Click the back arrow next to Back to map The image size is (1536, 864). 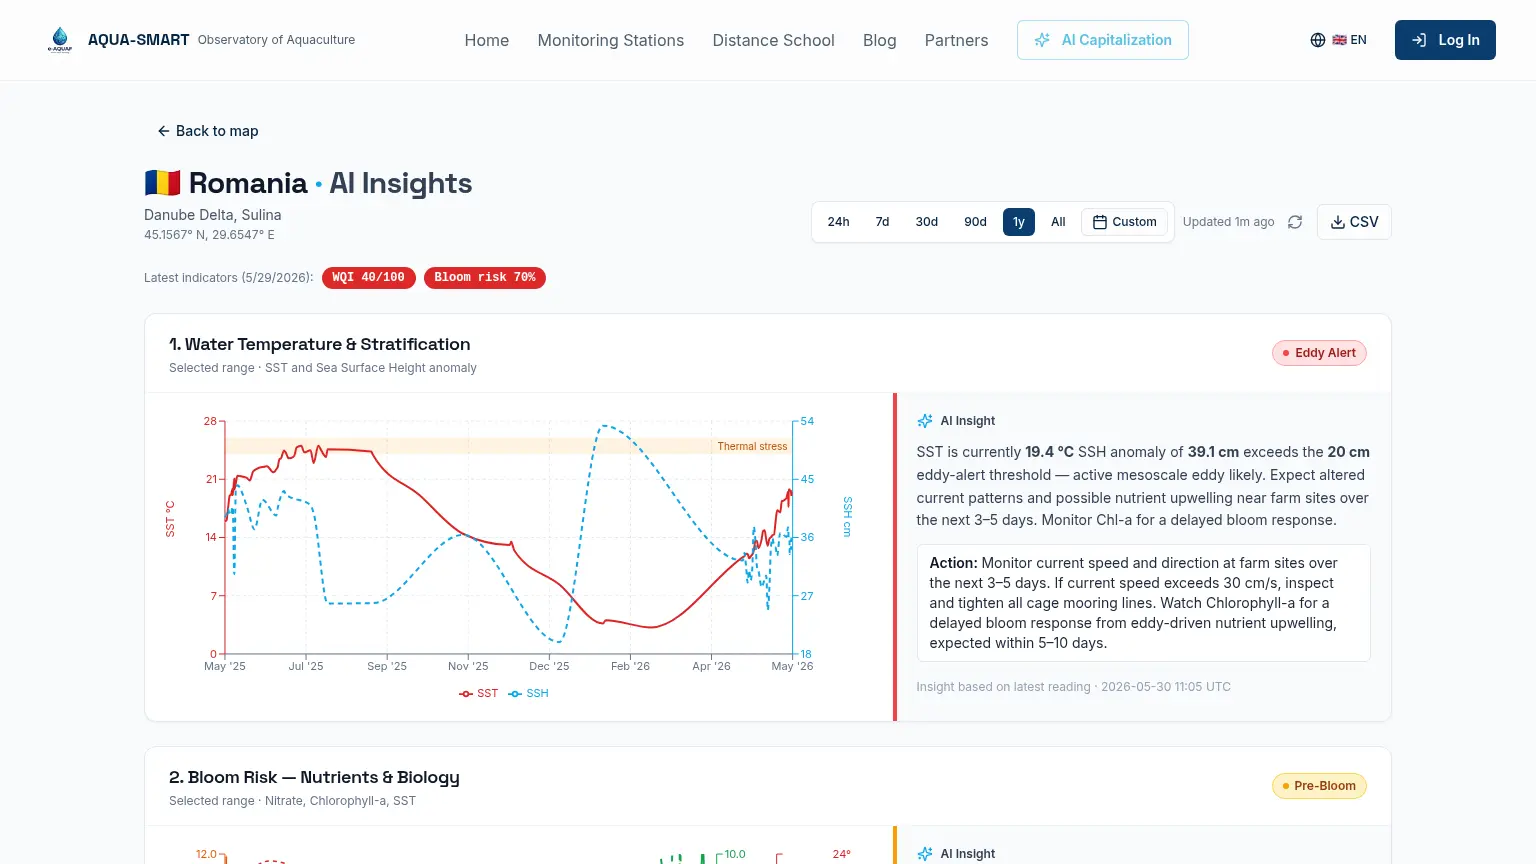click(163, 131)
